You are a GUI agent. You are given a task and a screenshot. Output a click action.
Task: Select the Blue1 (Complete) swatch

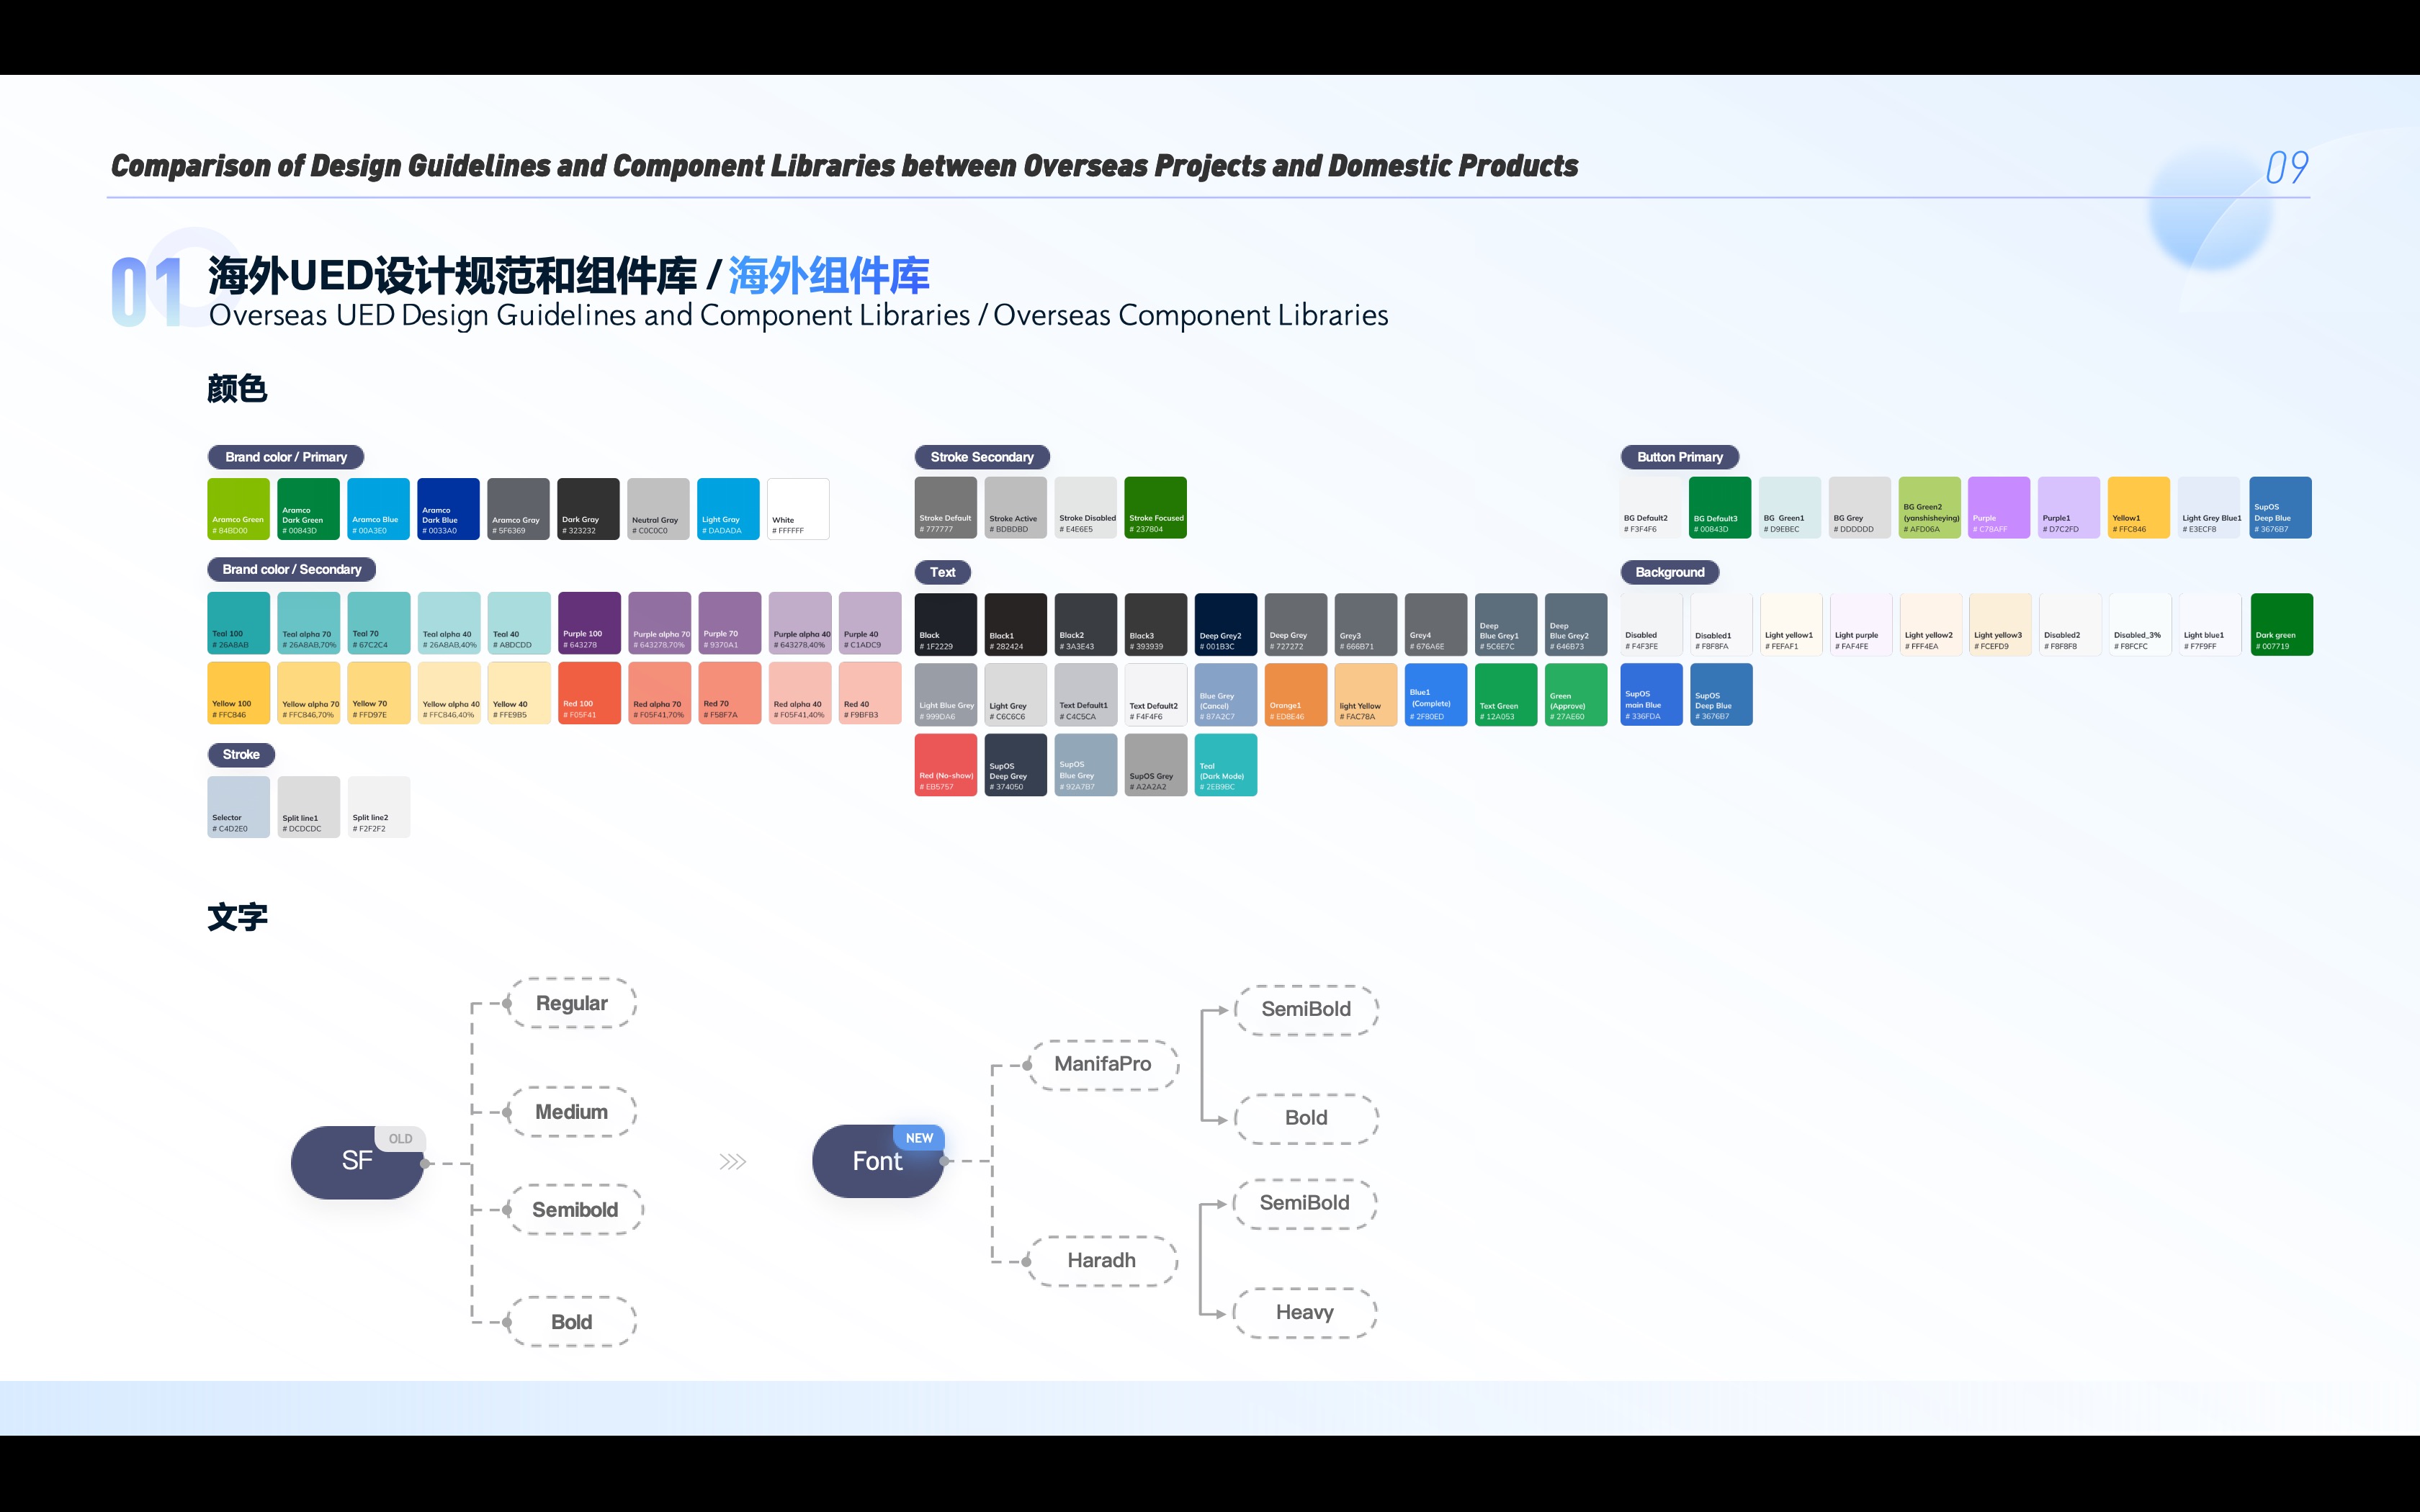pyautogui.click(x=1435, y=695)
